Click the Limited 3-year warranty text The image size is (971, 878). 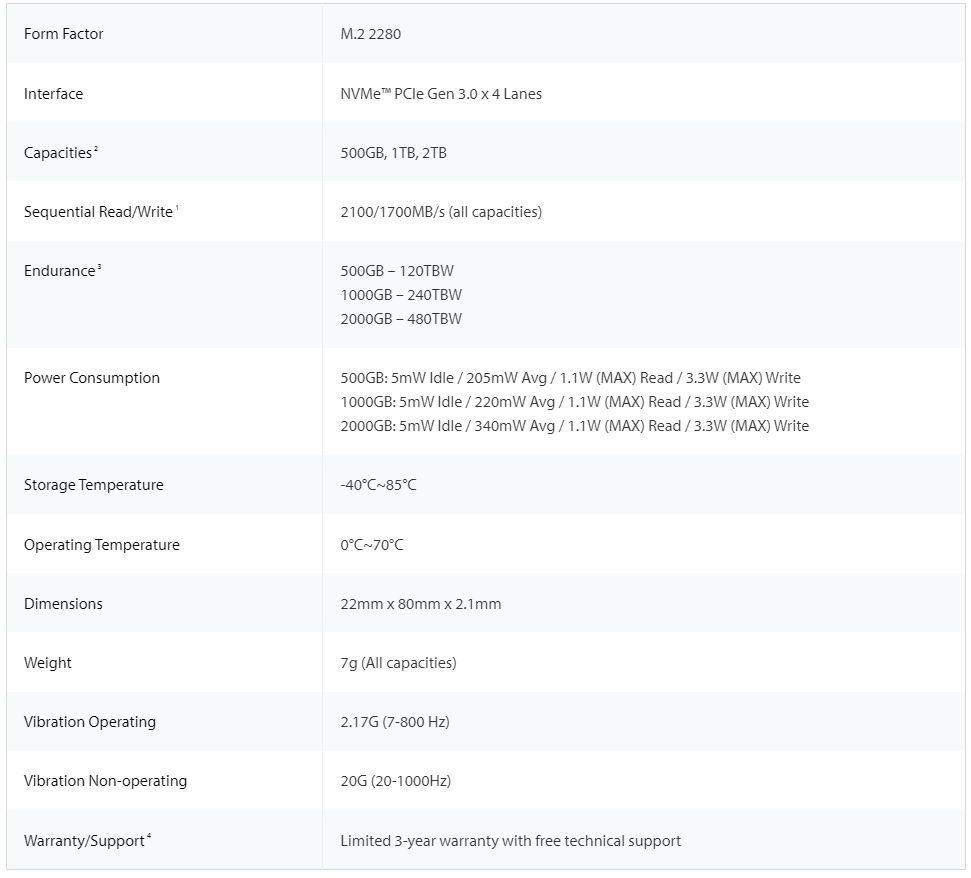(510, 841)
